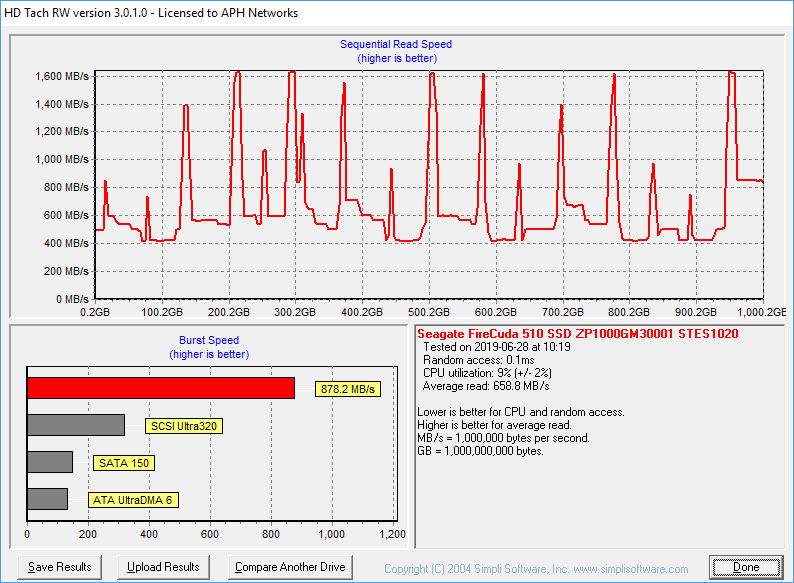The height and width of the screenshot is (583, 794).
Task: Click the www.simplisoftware.com copyright text
Action: (x=536, y=568)
